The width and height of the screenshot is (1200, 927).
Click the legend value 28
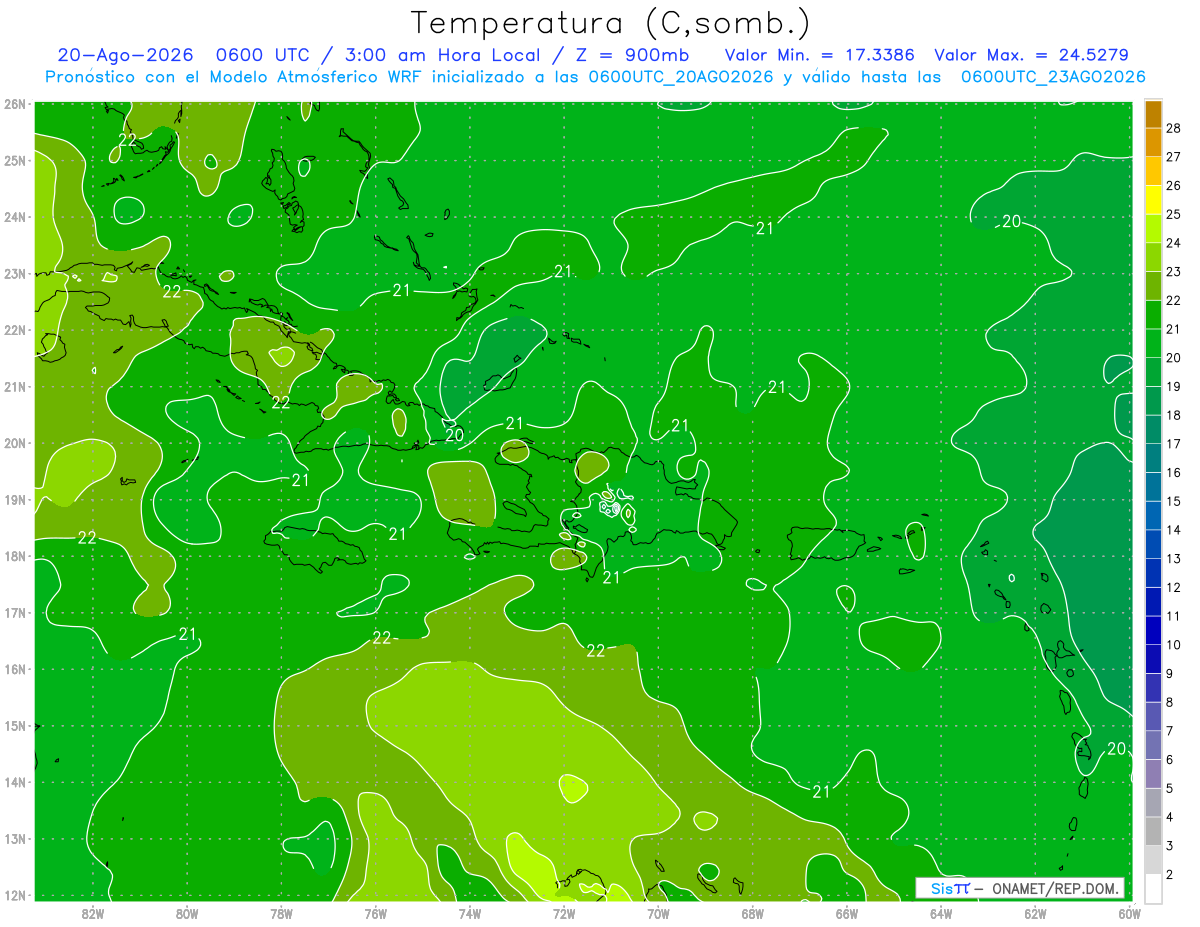[x=1173, y=129]
